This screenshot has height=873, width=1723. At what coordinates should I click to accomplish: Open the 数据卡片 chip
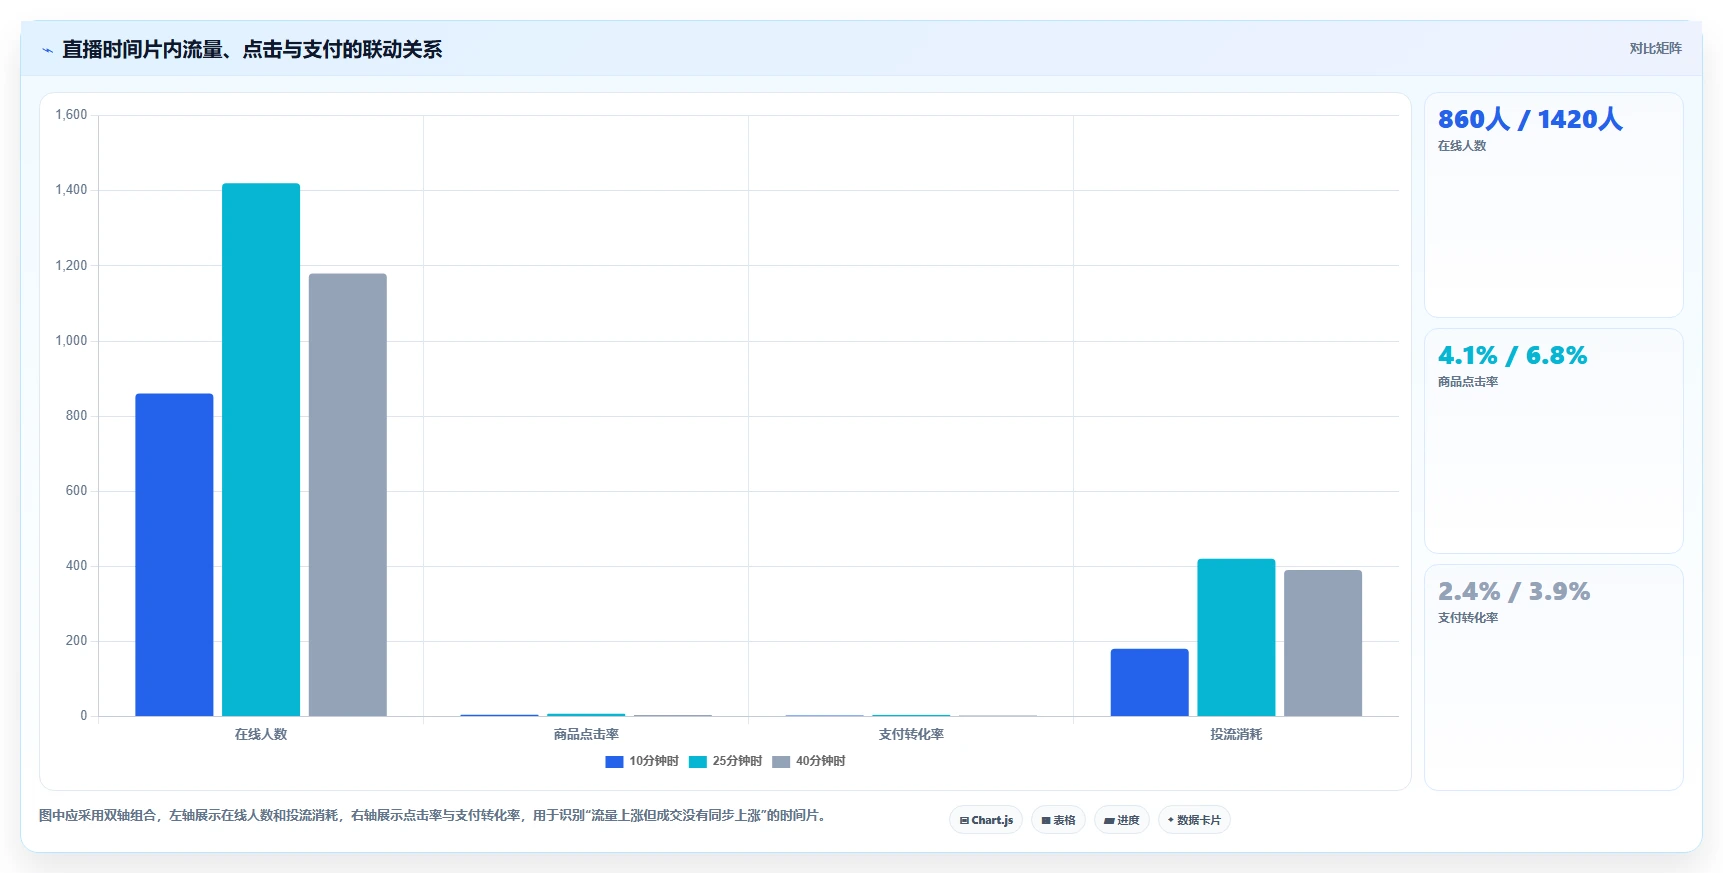[1194, 820]
